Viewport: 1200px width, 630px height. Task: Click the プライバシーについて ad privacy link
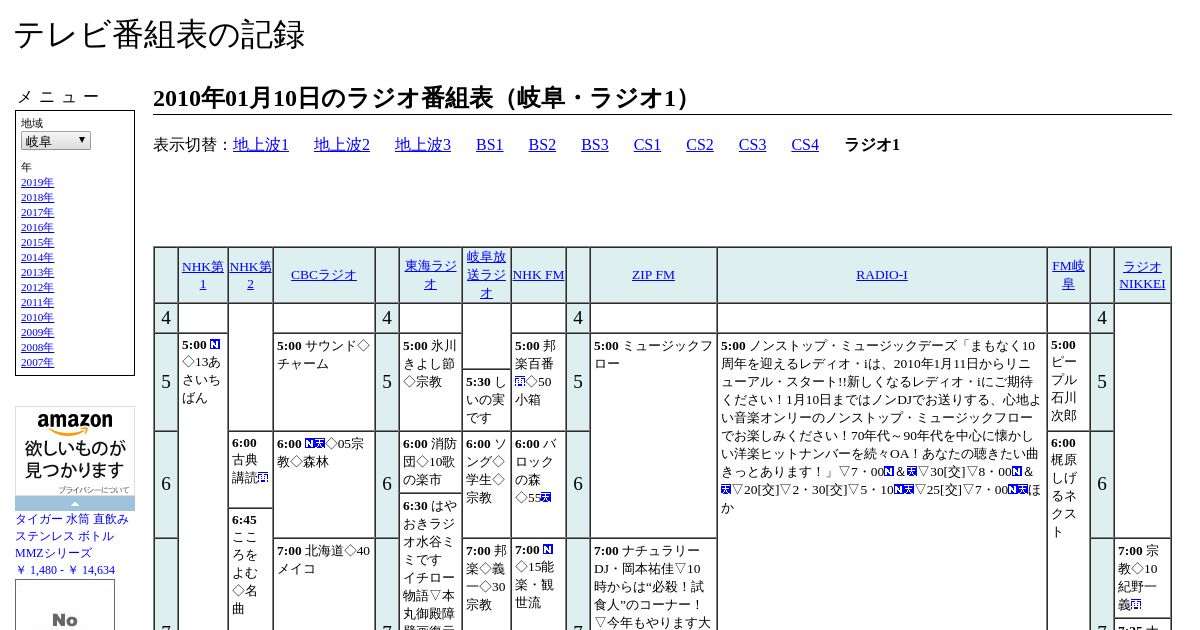94,490
